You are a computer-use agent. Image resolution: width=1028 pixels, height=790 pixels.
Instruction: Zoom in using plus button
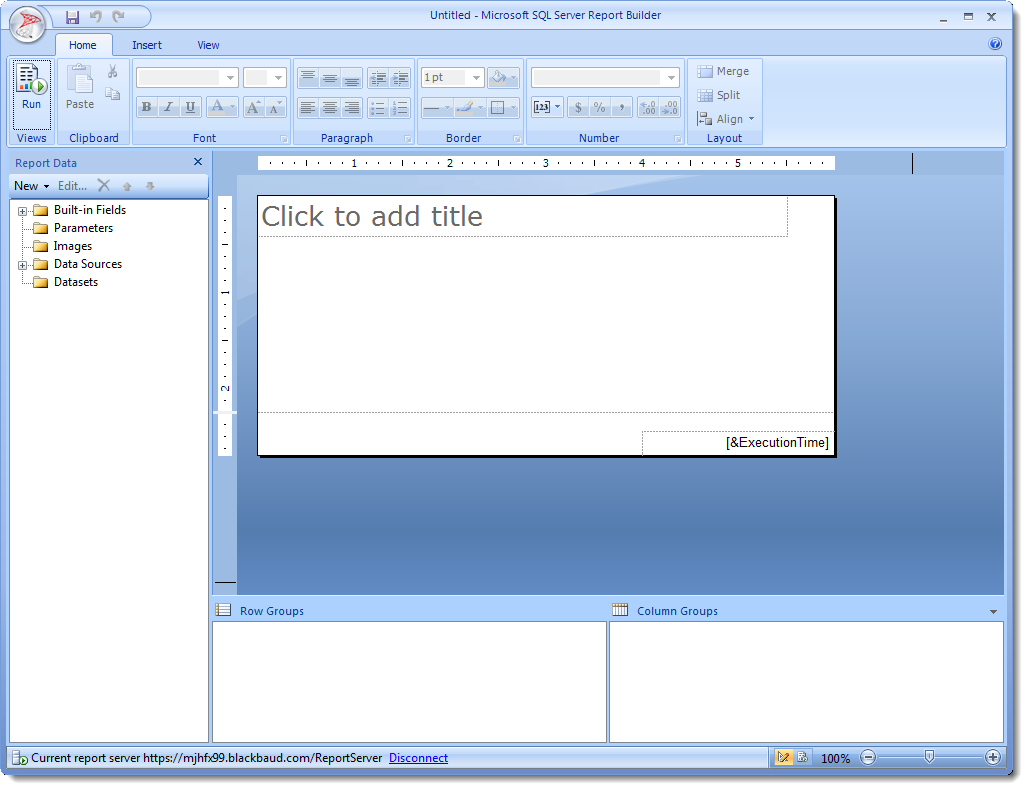(x=993, y=757)
